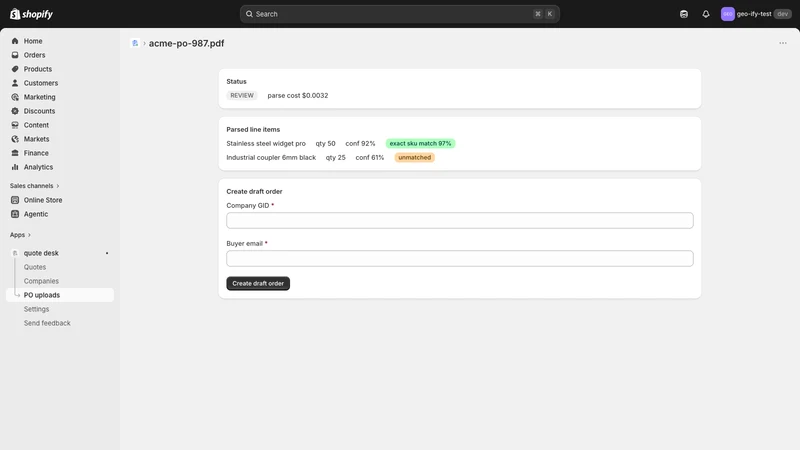Click the Analytics bar chart icon
Image resolution: width=800 pixels, height=450 pixels.
pos(15,167)
